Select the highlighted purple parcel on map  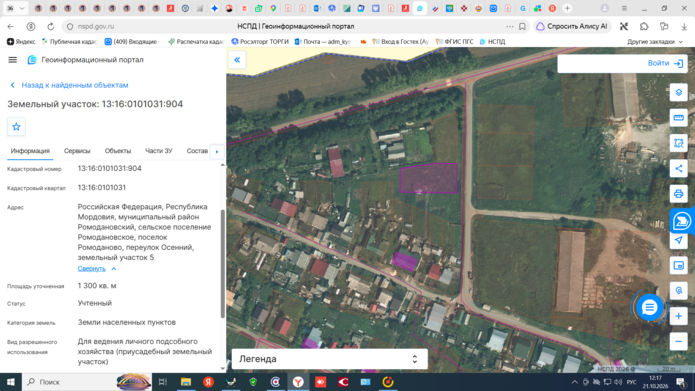tap(428, 178)
